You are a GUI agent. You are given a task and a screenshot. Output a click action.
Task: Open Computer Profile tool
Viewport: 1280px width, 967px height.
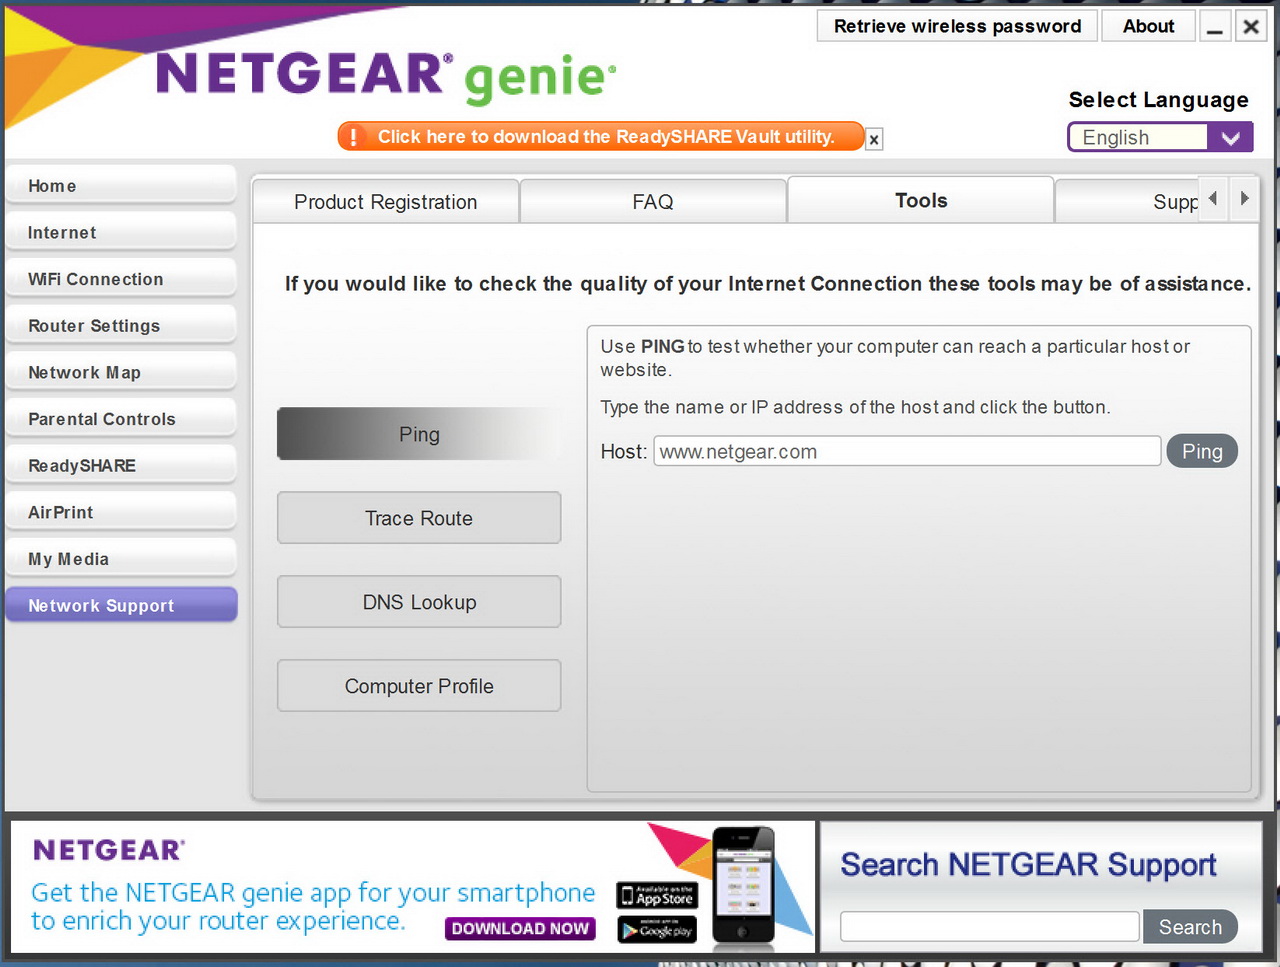tap(419, 686)
